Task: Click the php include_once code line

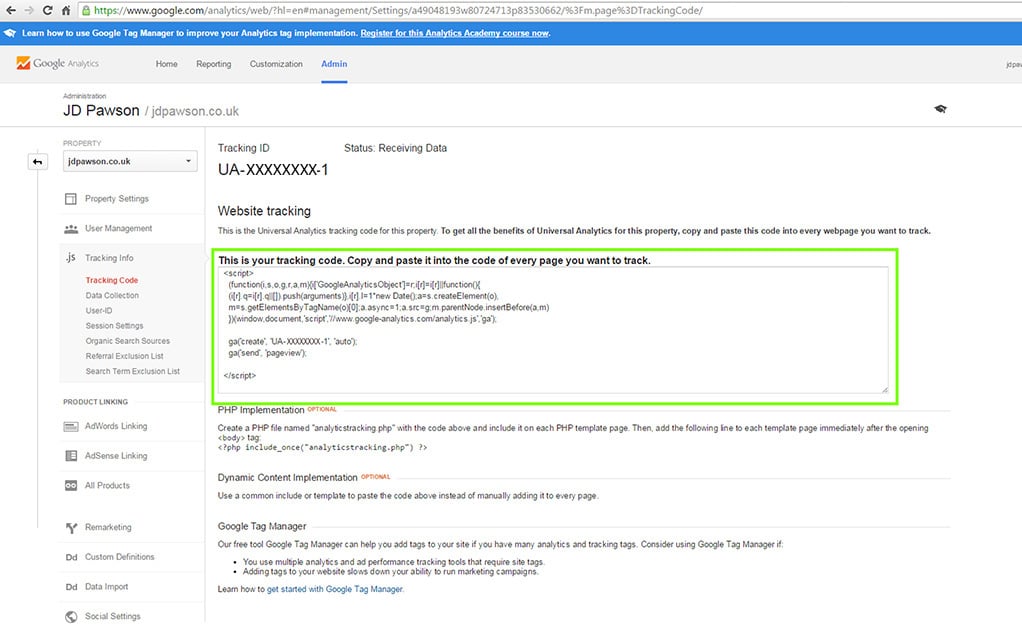Action: click(x=322, y=448)
